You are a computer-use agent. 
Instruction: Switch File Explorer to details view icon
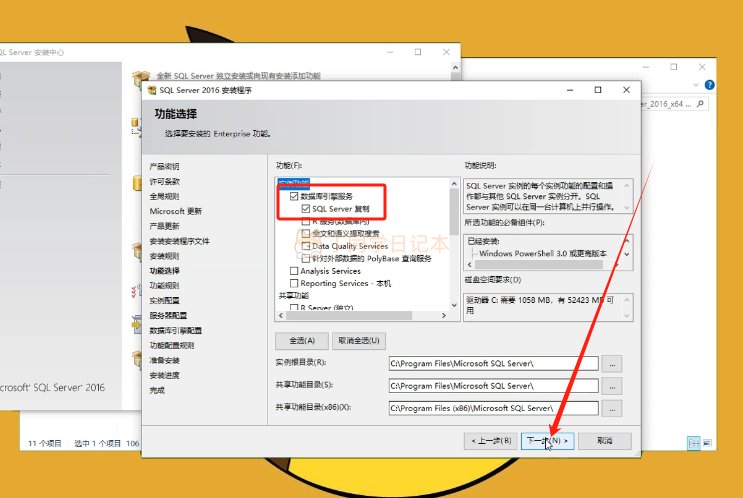(693, 443)
